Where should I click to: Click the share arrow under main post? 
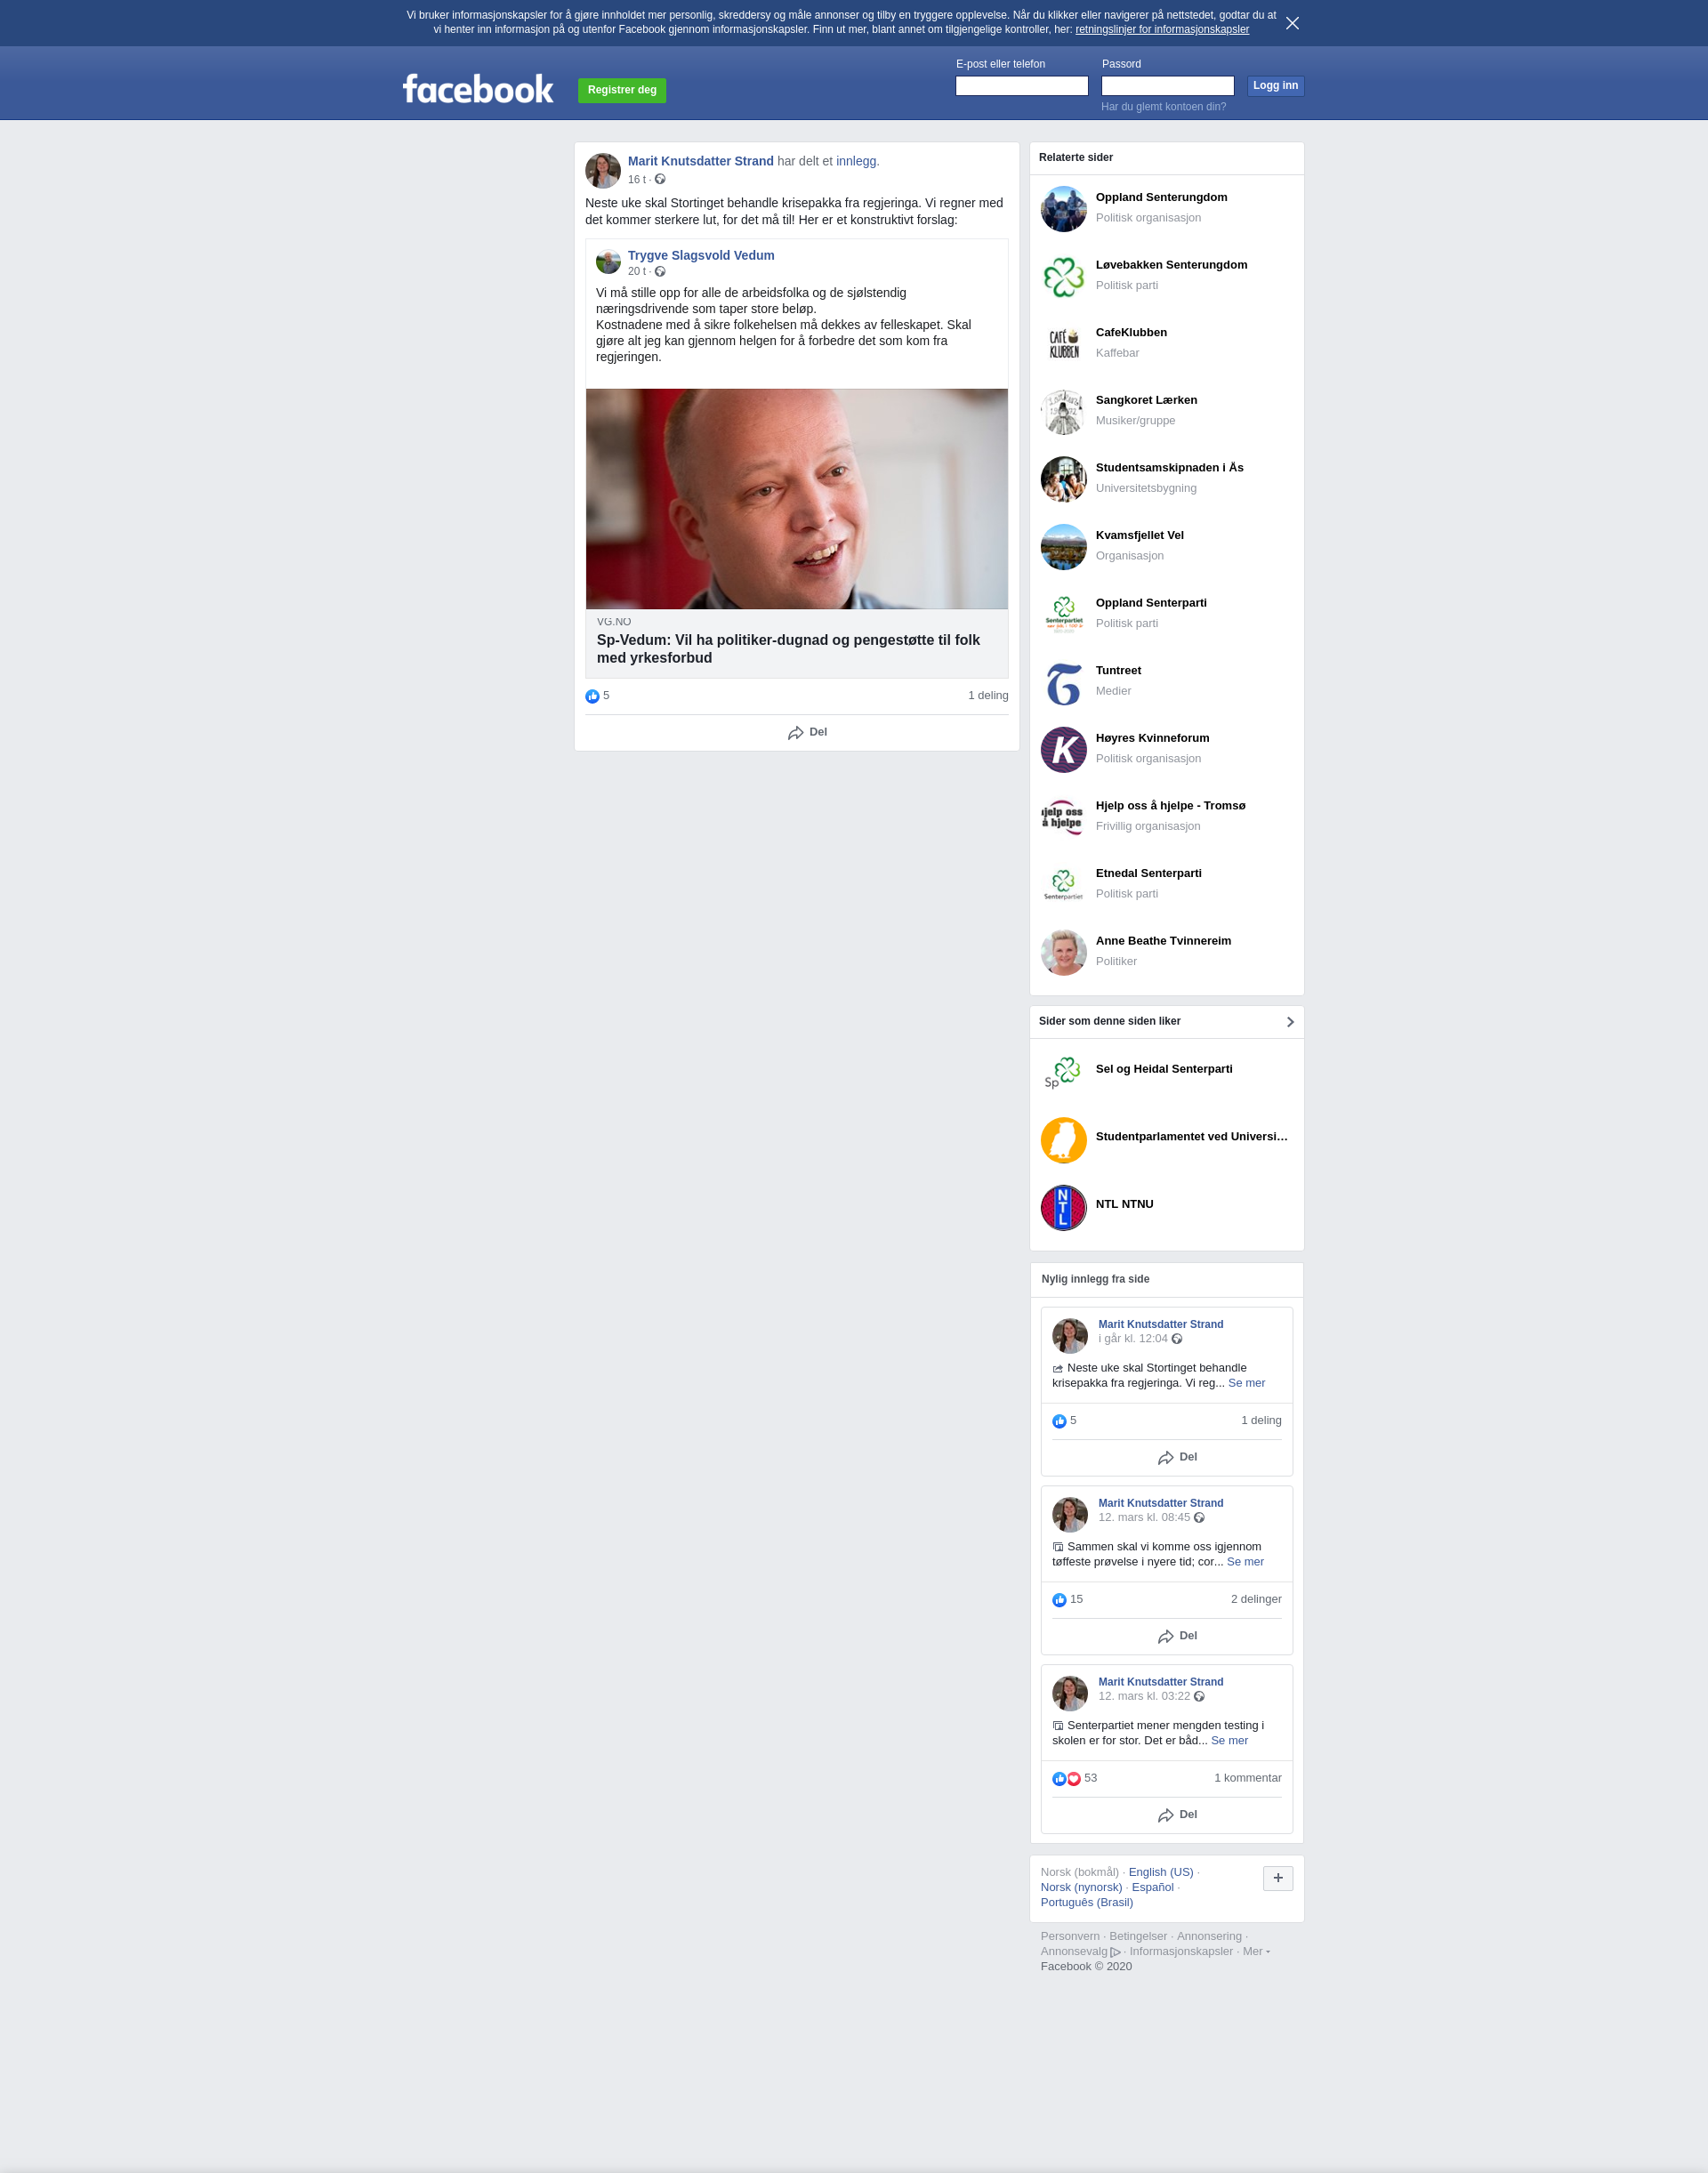tap(796, 733)
